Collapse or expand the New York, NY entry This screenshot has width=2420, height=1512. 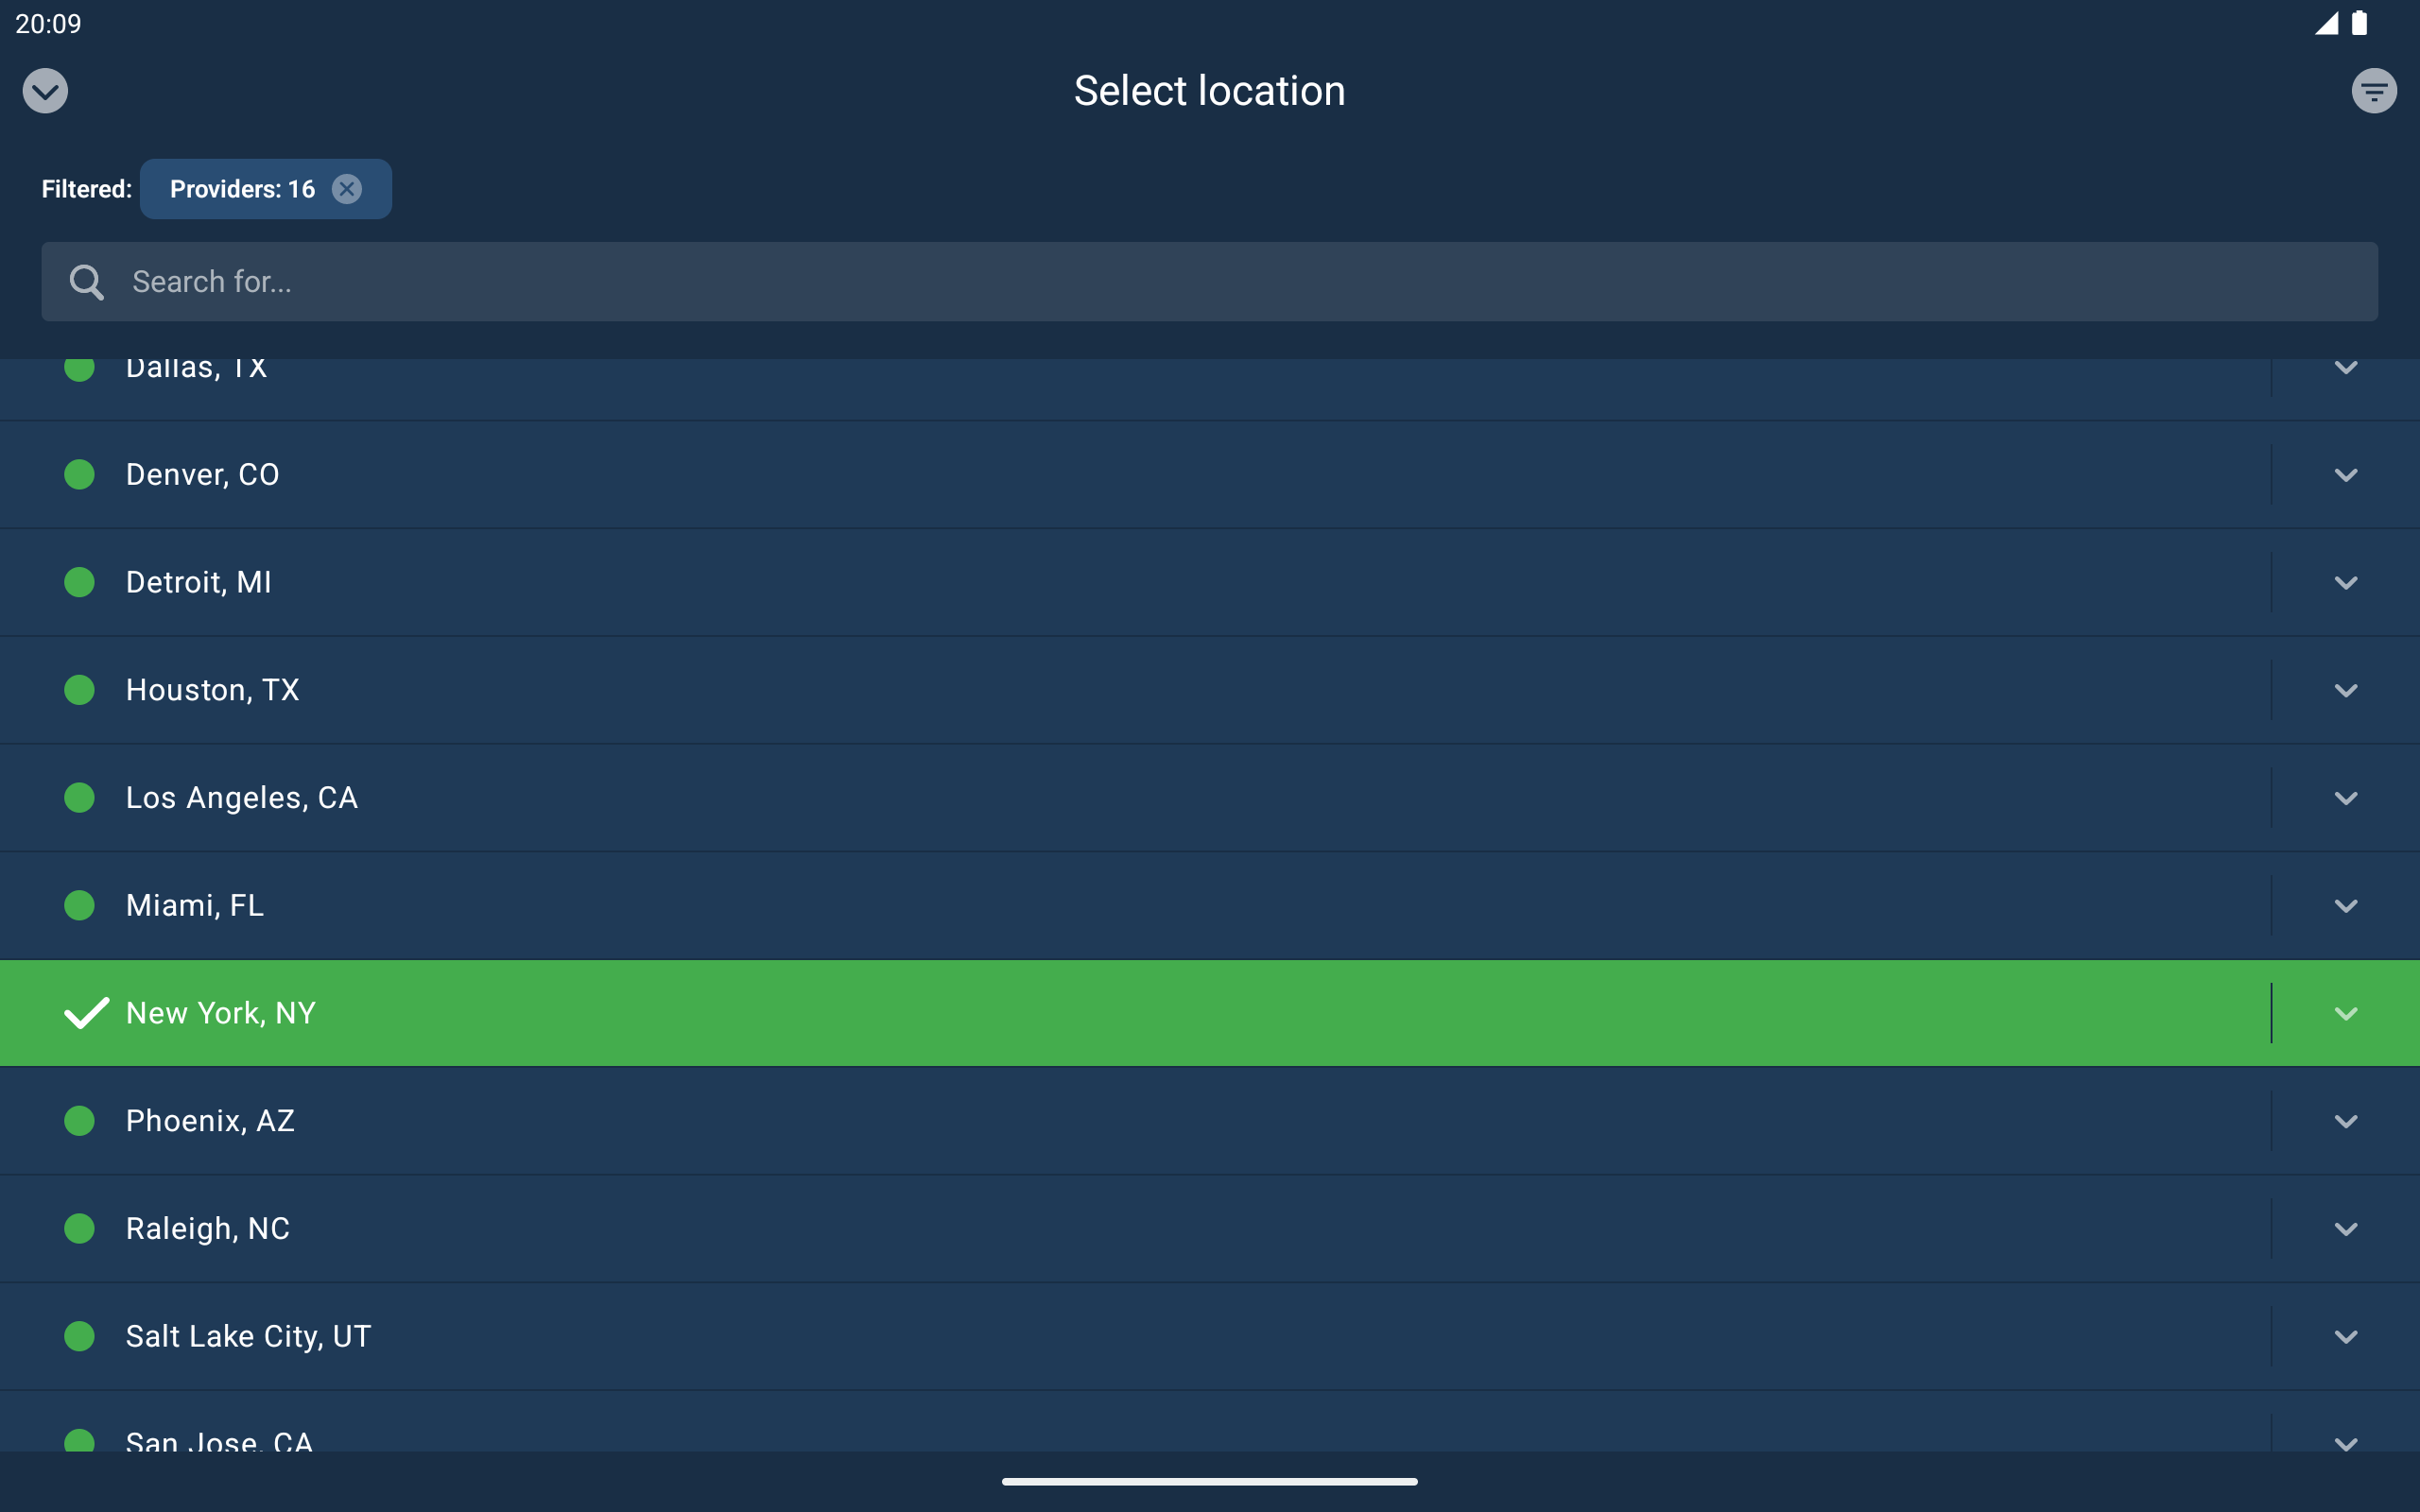click(x=2346, y=1013)
